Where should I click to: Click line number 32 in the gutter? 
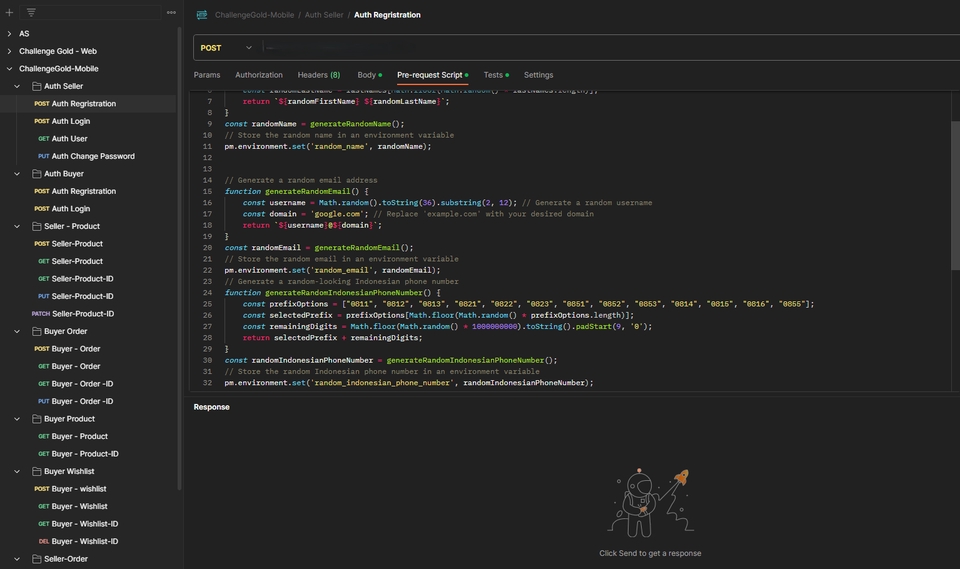[x=207, y=383]
